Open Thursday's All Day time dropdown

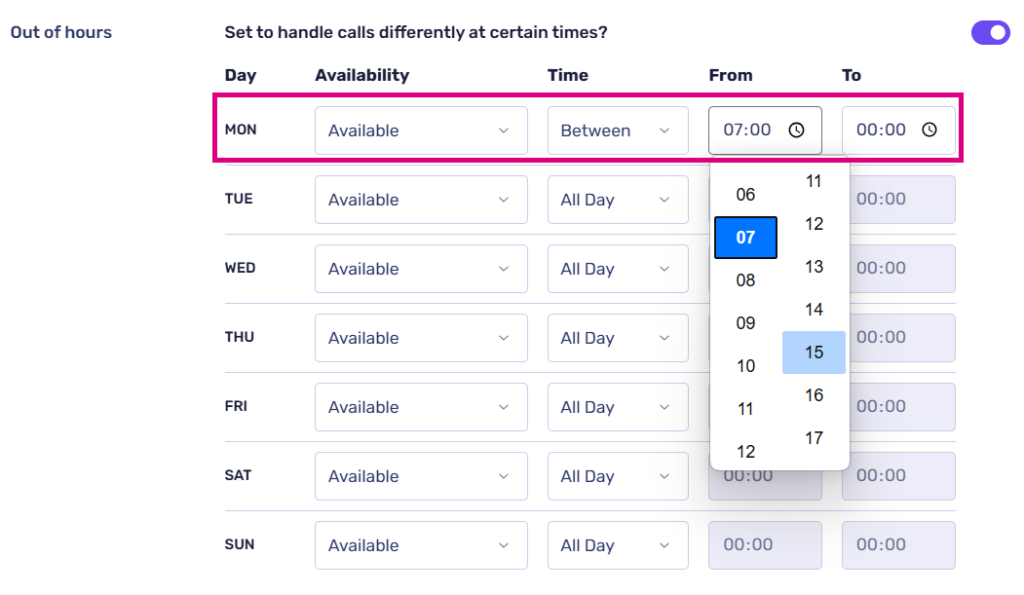click(617, 338)
